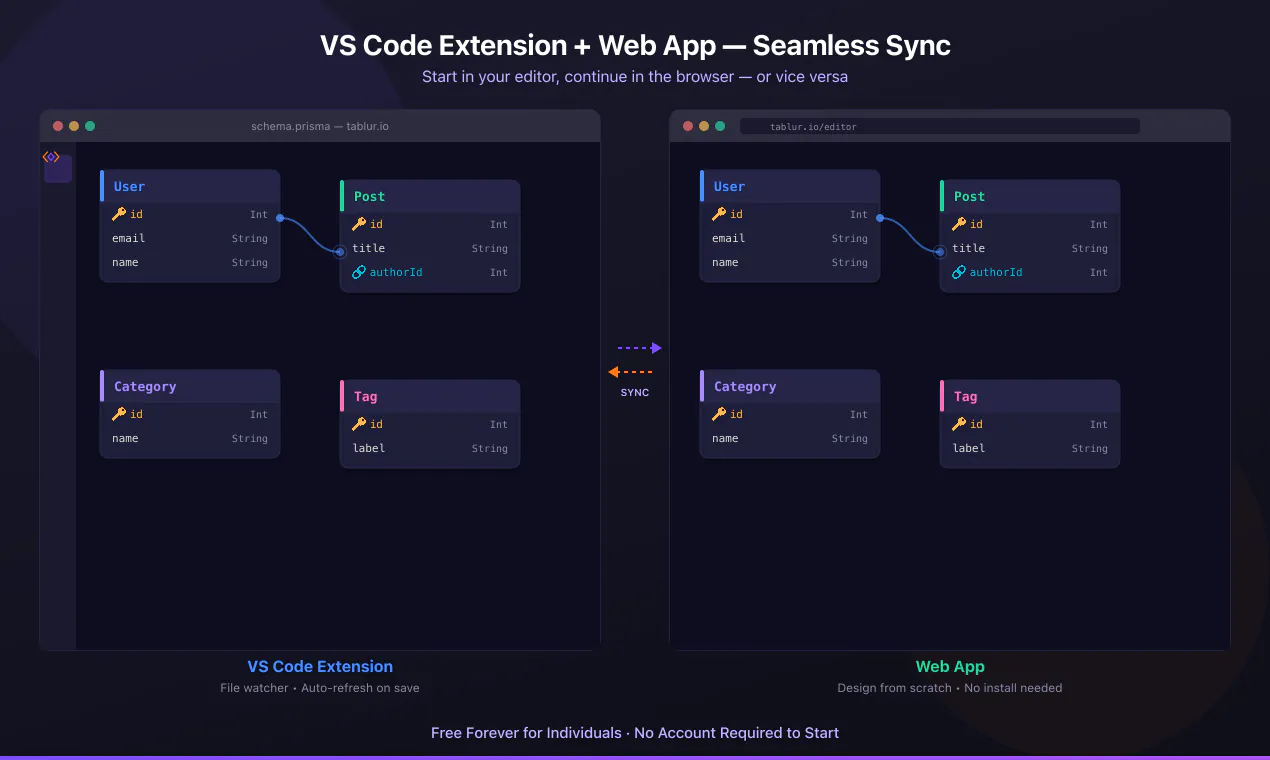Click the key icon beside User id in VS Code Extension window
This screenshot has height=760, width=1270.
pos(119,214)
